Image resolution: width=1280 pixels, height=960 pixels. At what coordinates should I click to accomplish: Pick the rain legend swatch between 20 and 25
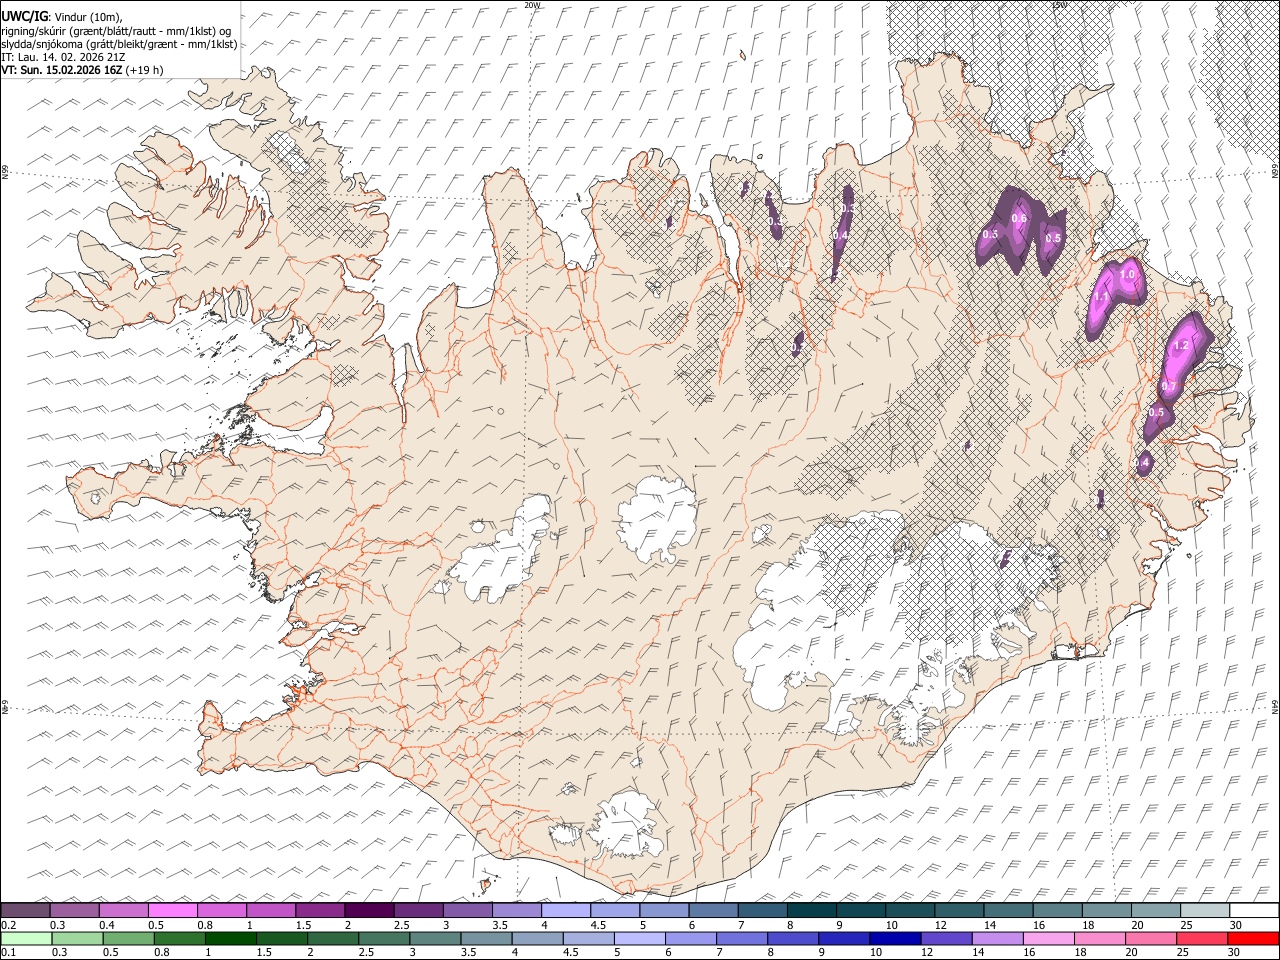(1151, 938)
